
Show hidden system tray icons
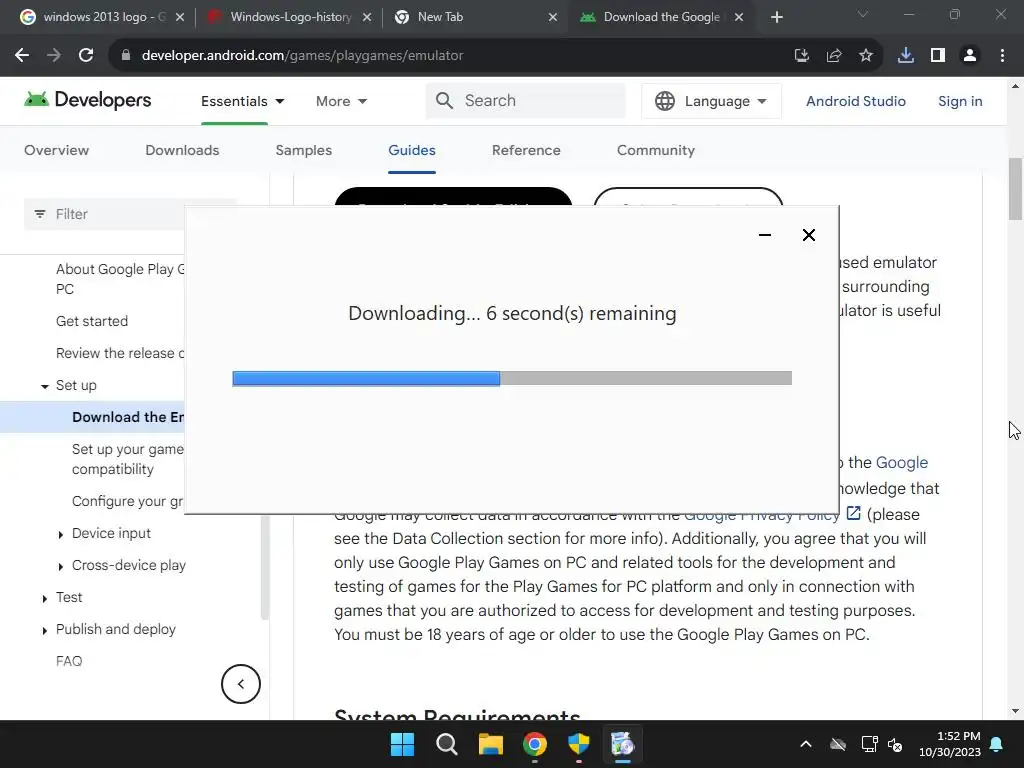[x=806, y=744]
